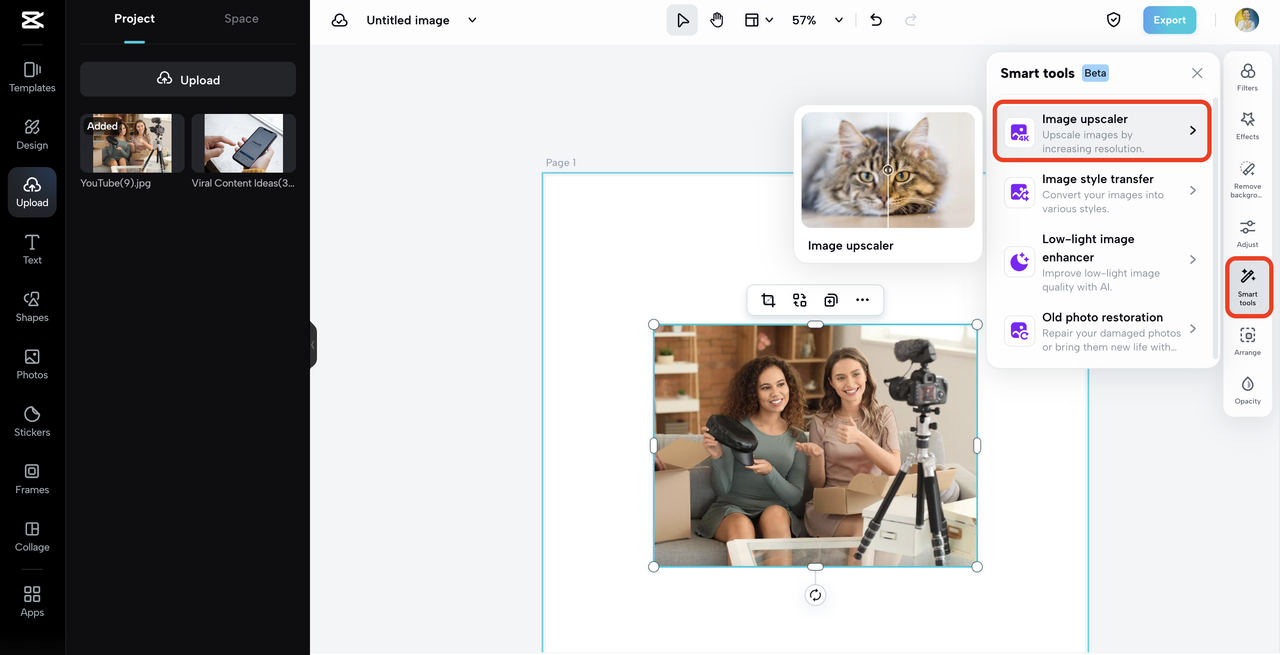Click the Crop icon on image toolbar
The width and height of the screenshot is (1280, 655).
coord(768,300)
